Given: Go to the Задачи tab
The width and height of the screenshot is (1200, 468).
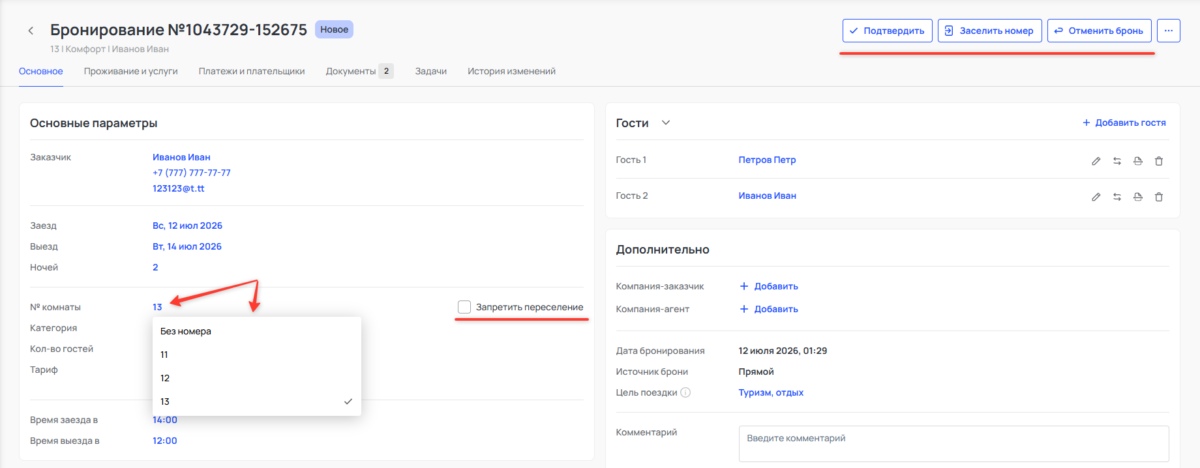Looking at the screenshot, I should [x=431, y=71].
